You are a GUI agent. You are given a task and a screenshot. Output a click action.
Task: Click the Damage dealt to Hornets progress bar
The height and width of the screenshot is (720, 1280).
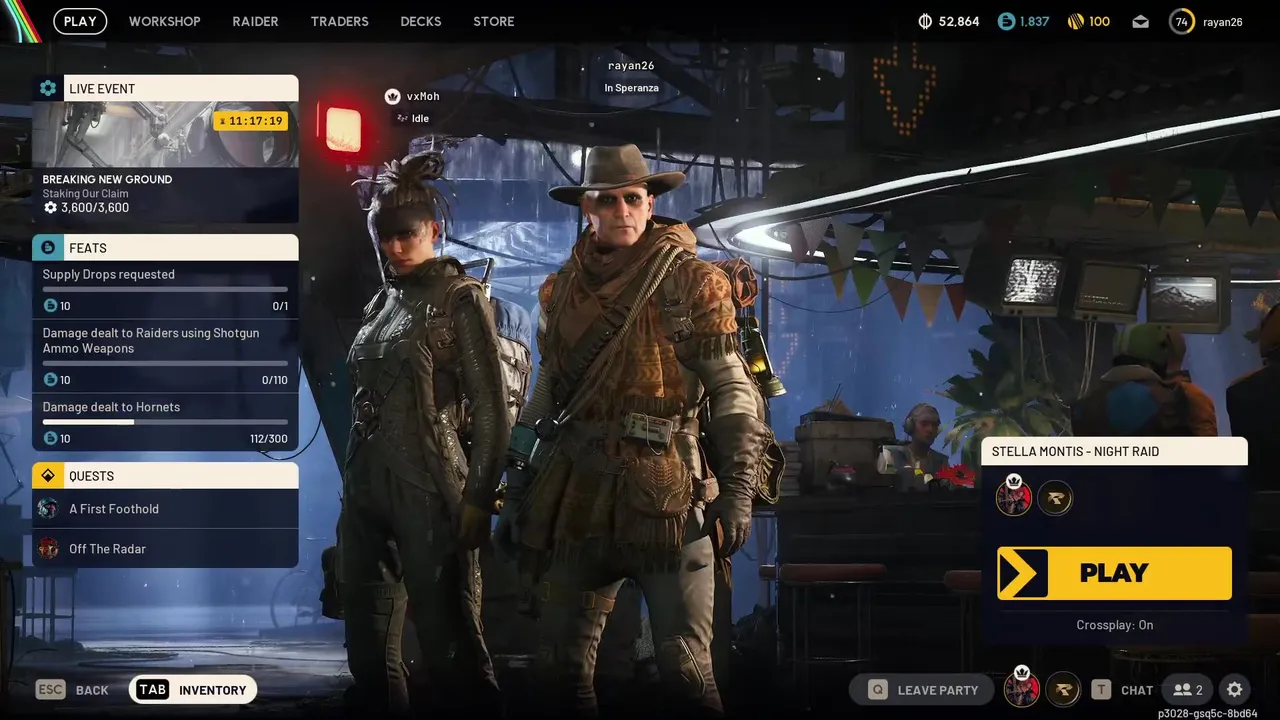(x=165, y=422)
